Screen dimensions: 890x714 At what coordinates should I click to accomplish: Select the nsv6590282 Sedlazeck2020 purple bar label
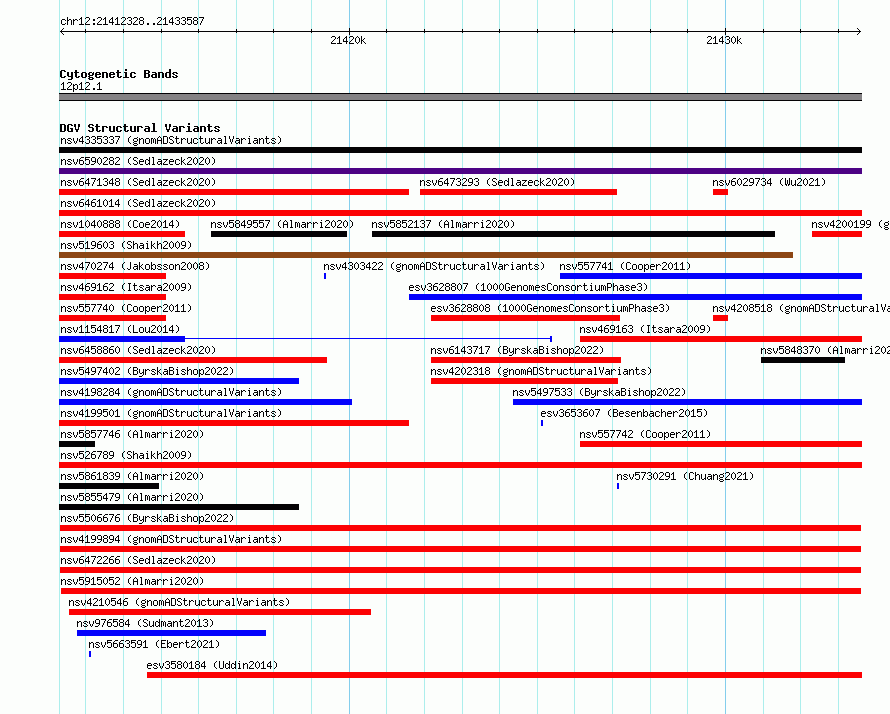coord(138,161)
